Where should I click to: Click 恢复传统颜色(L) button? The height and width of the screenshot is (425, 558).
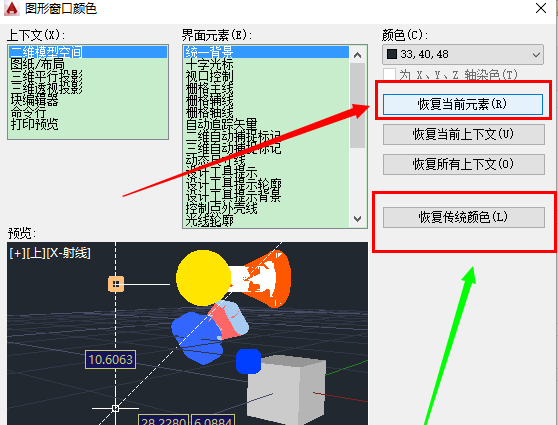click(x=463, y=217)
